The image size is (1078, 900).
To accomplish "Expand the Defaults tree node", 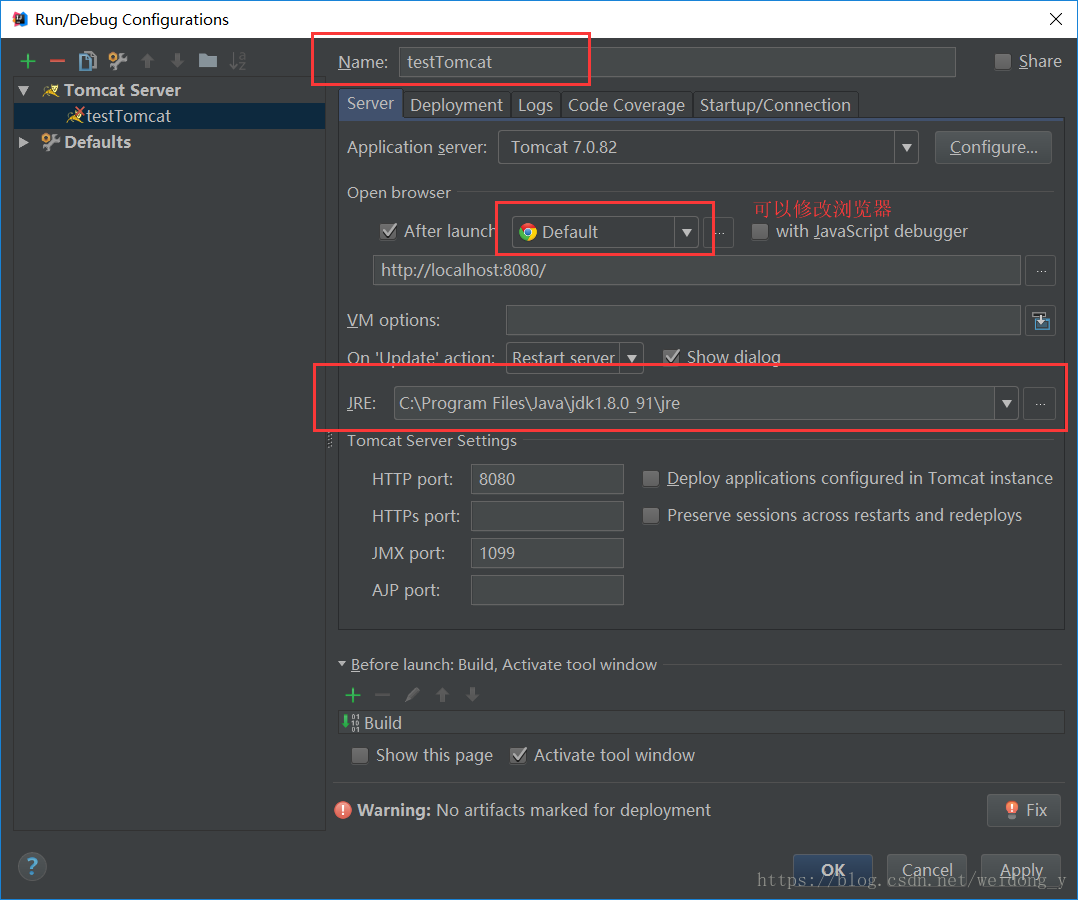I will pyautogui.click(x=24, y=142).
